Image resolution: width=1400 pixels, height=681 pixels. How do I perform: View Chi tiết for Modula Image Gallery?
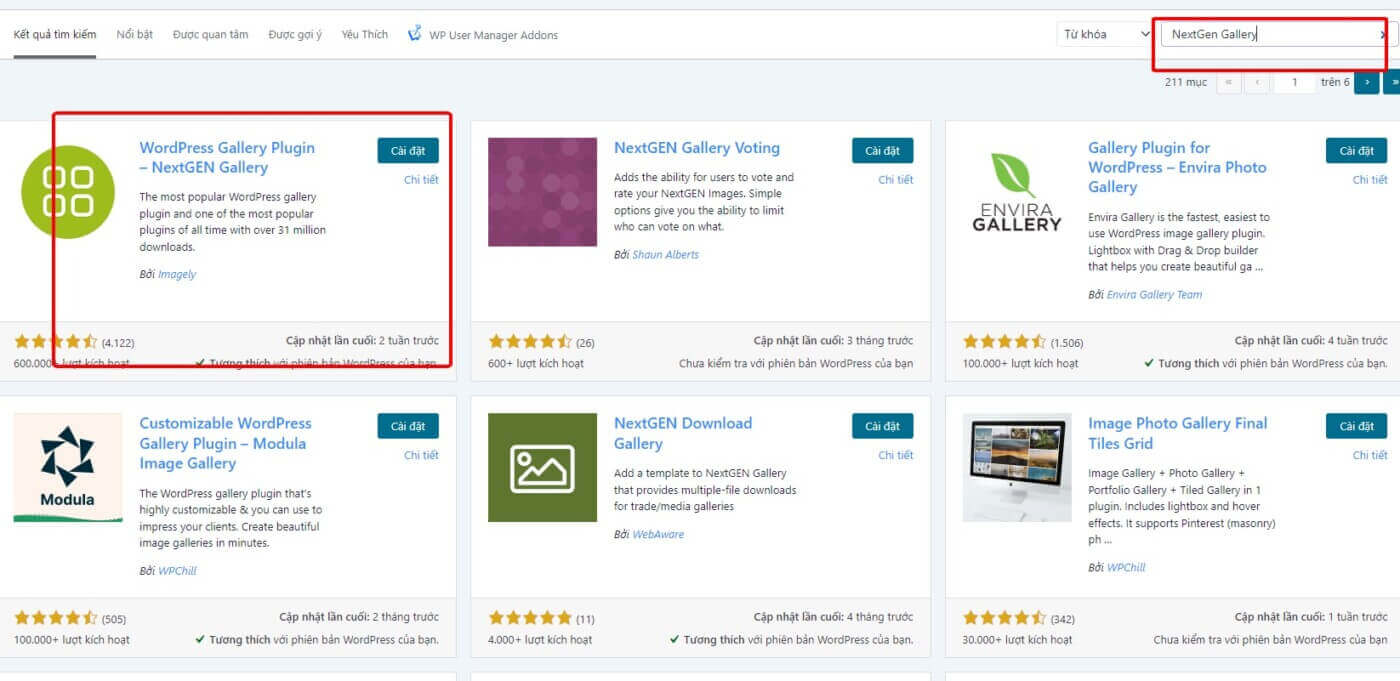tap(421, 455)
